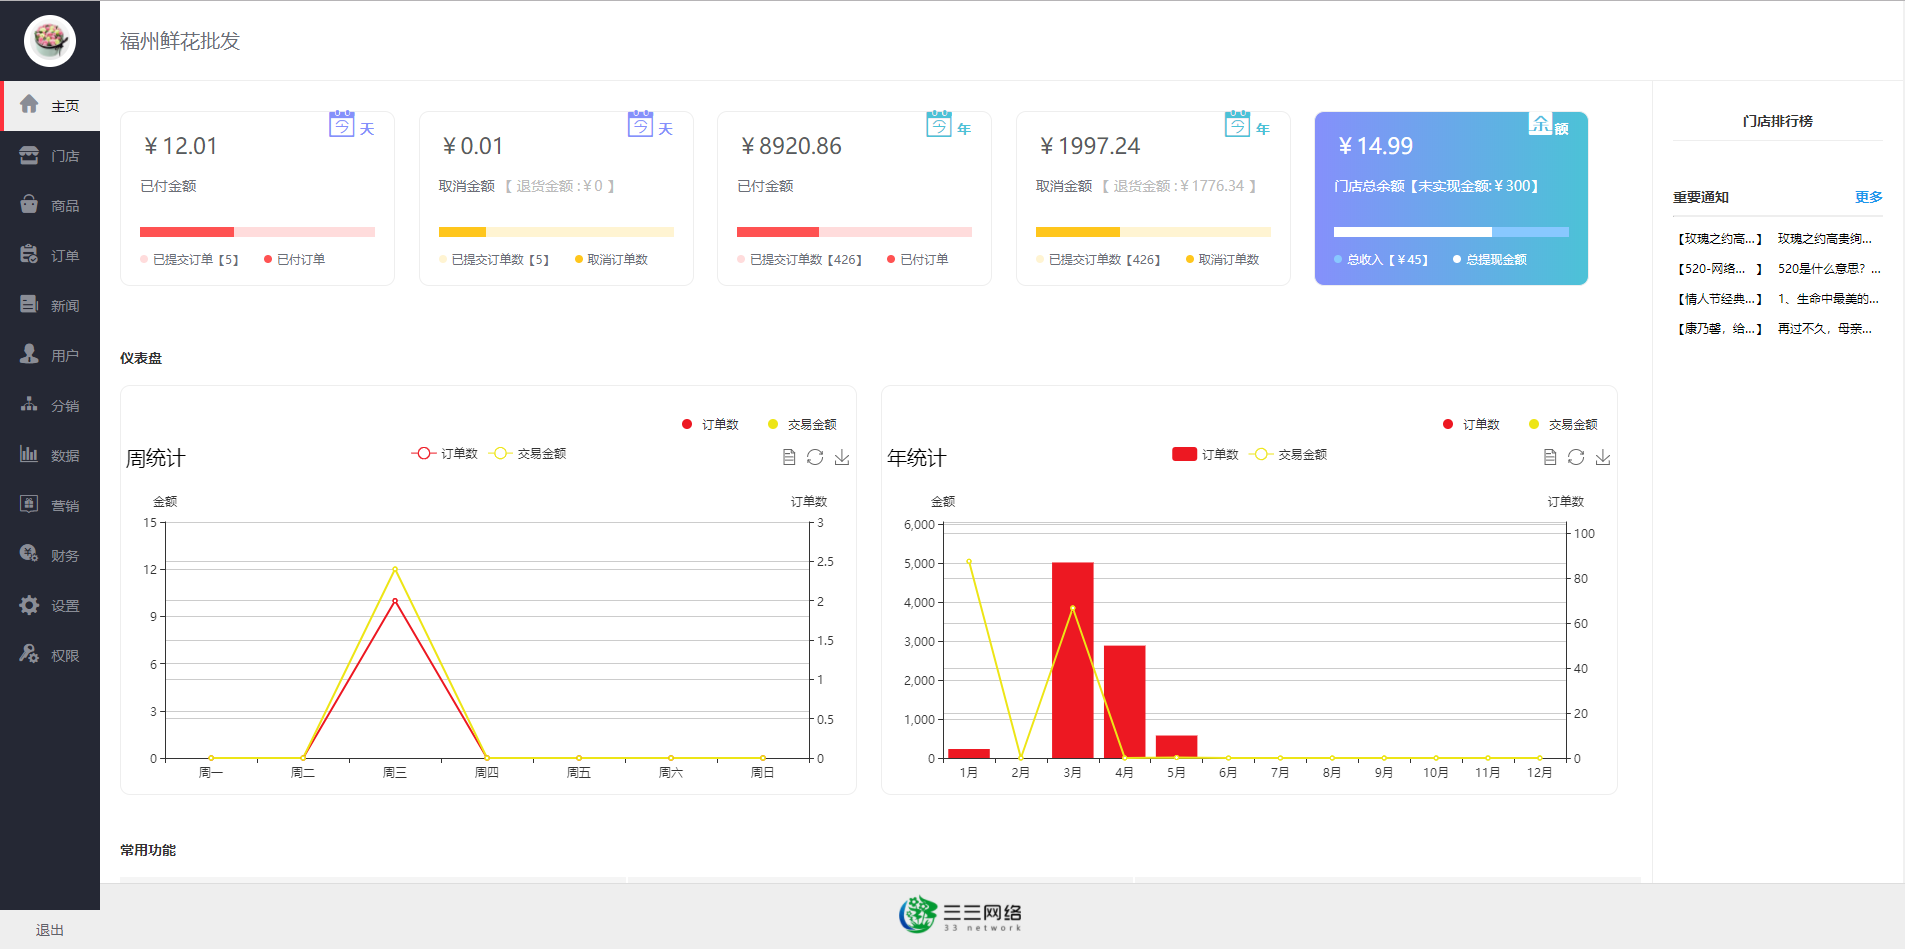Open the weekly chart data view icon

pyautogui.click(x=789, y=457)
